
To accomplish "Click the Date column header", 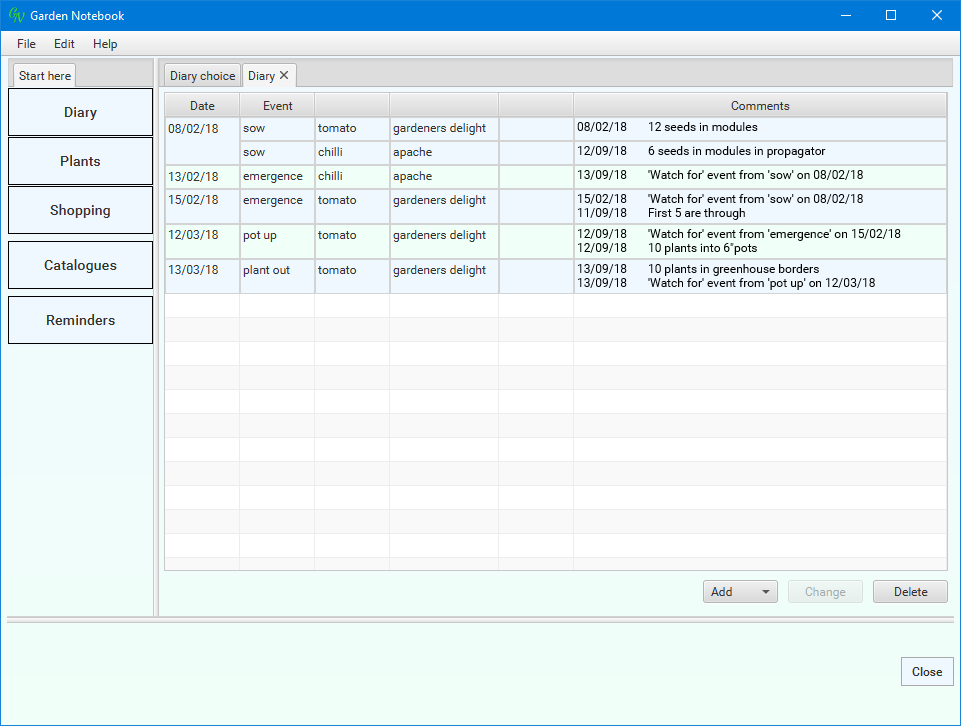I will click(x=202, y=106).
